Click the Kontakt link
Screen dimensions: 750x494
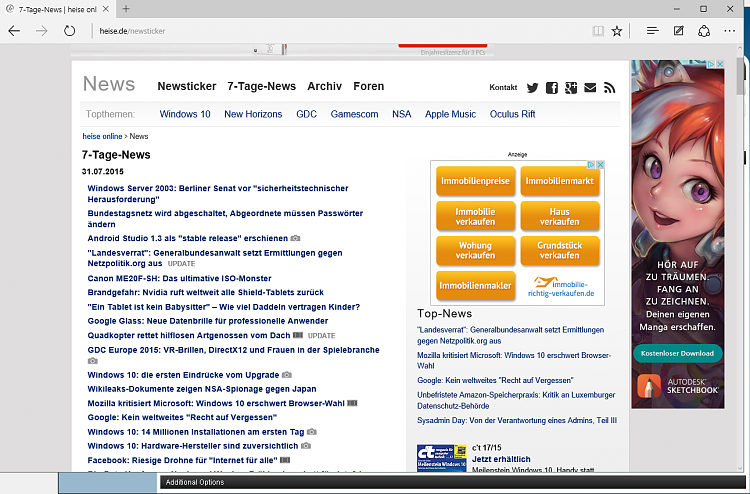[503, 88]
